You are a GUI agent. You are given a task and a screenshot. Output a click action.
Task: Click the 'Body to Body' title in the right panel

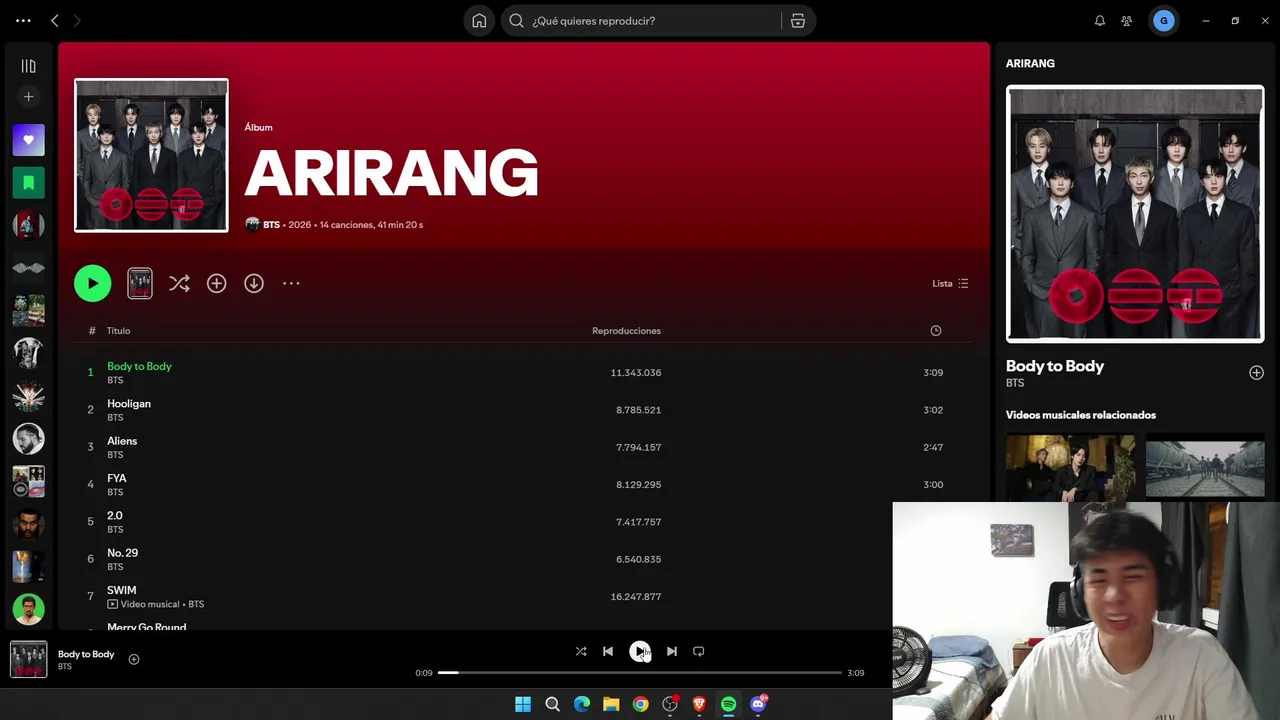[1055, 366]
